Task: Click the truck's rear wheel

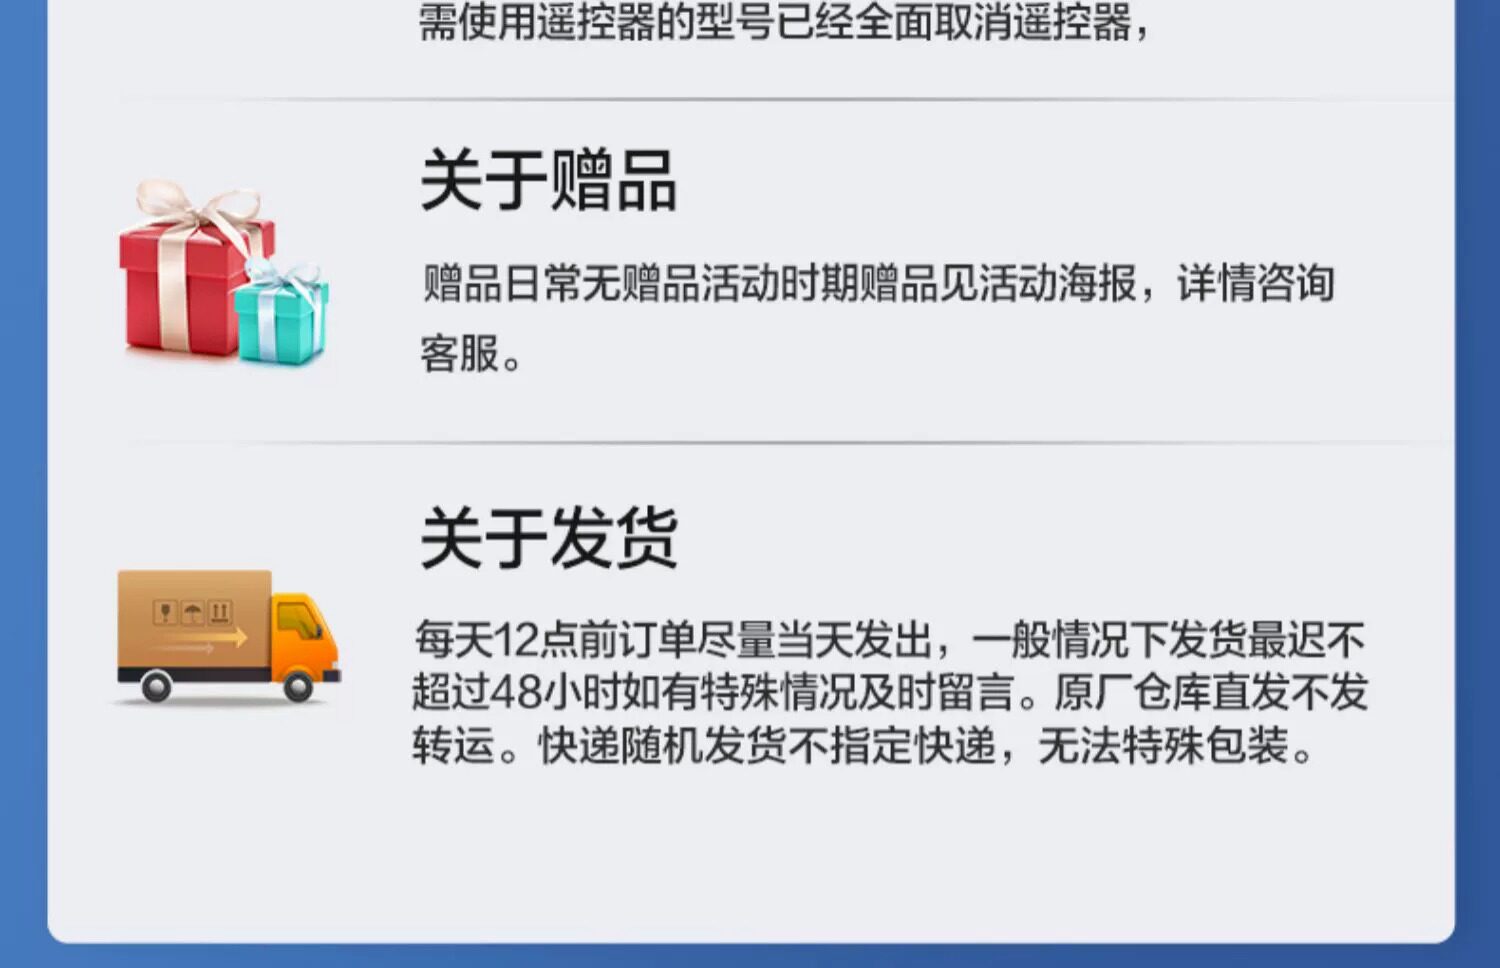Action: click(x=156, y=686)
